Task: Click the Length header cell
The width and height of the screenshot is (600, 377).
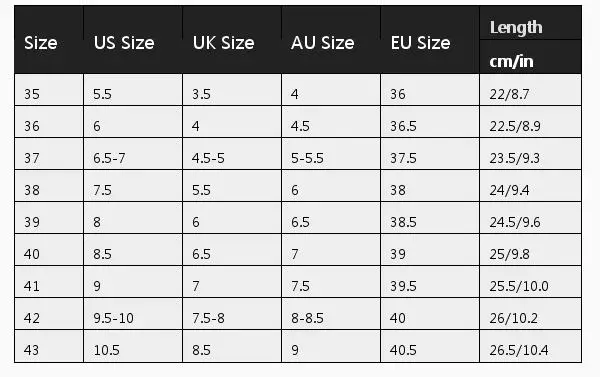Action: [530, 23]
